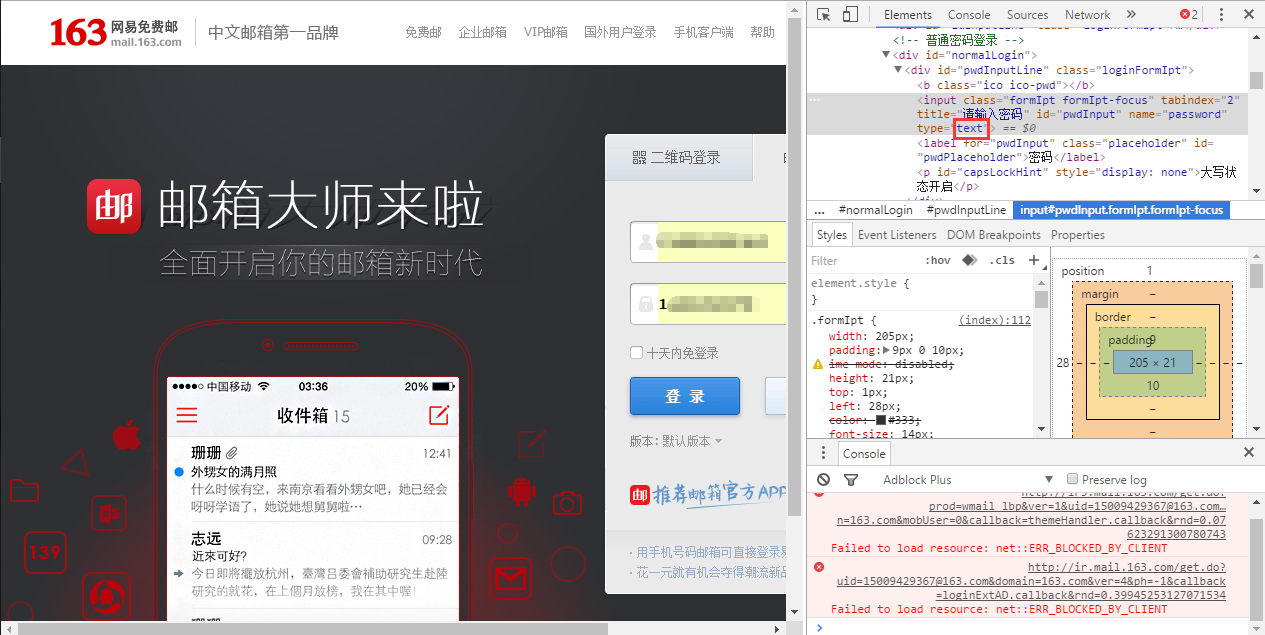Open the 国外用户登录 link
This screenshot has width=1265, height=635.
pos(620,32)
